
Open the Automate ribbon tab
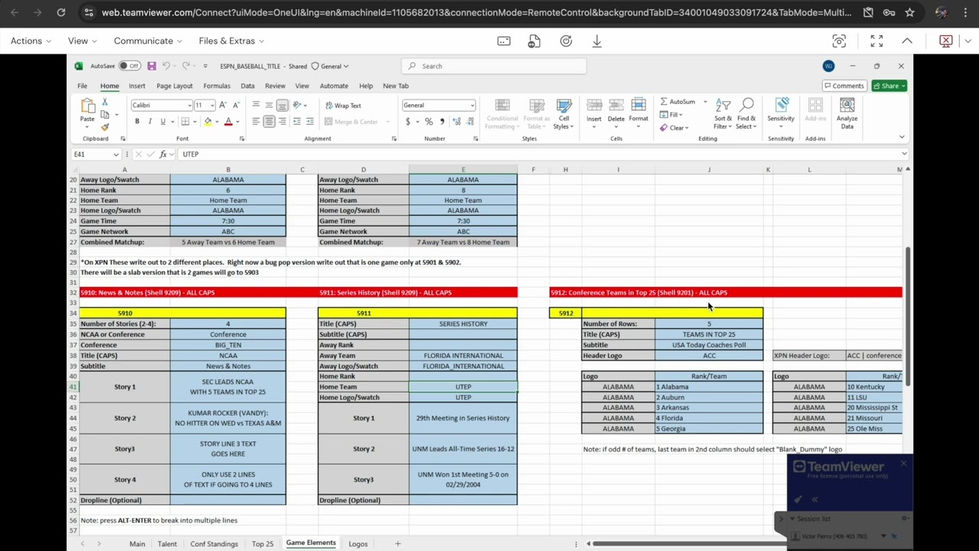point(334,86)
